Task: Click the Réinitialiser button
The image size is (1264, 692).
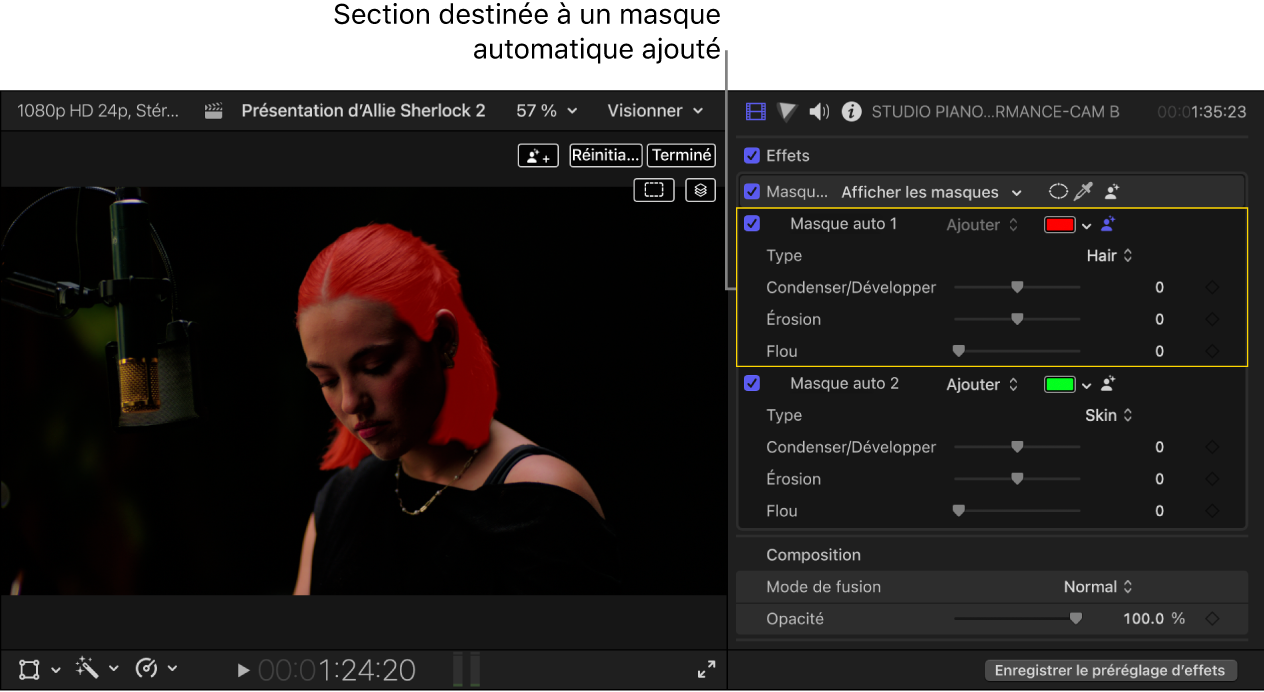Action: point(605,155)
